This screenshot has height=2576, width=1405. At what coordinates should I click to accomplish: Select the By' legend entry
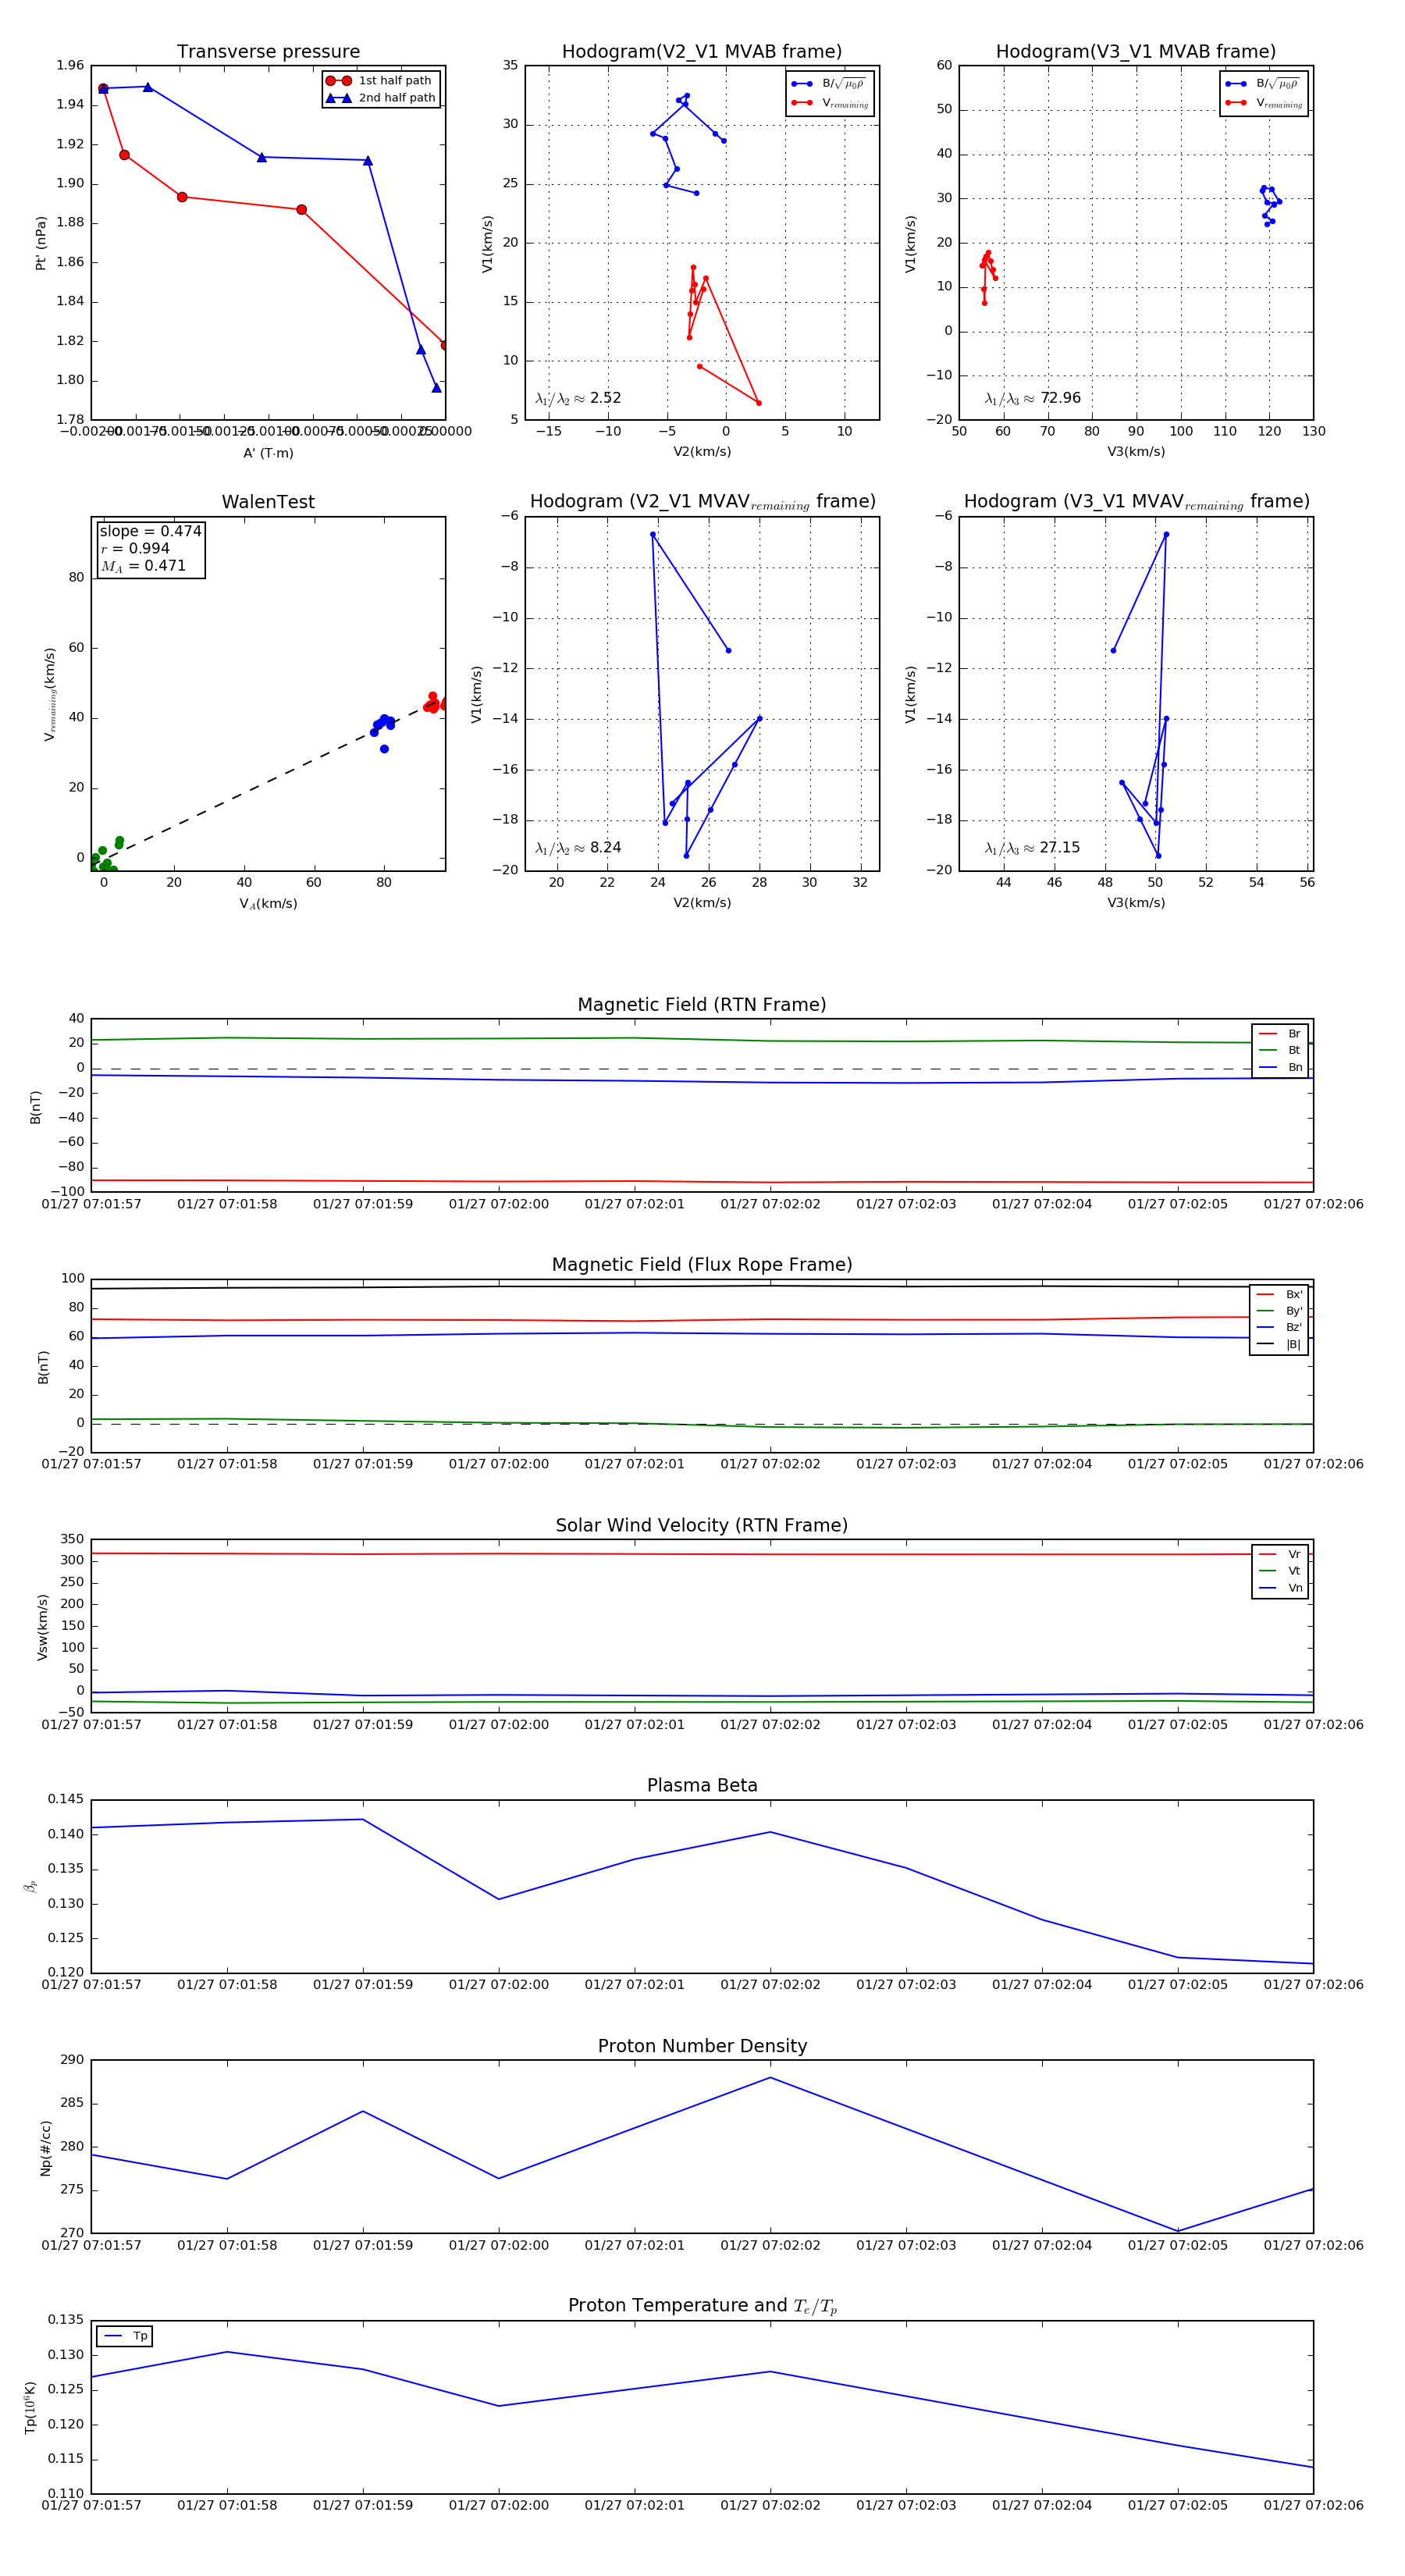click(1279, 1311)
